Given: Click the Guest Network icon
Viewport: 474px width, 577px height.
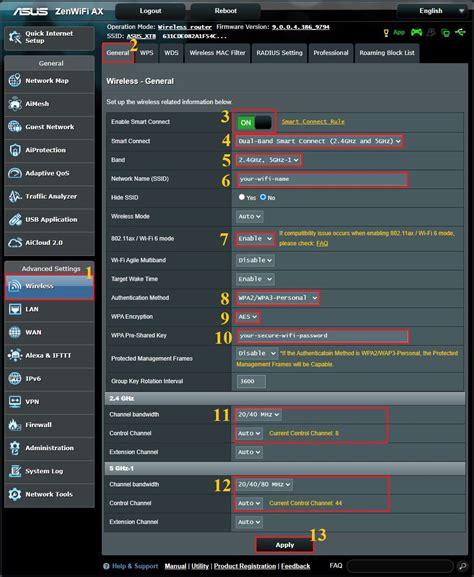Looking at the screenshot, I should (x=15, y=127).
